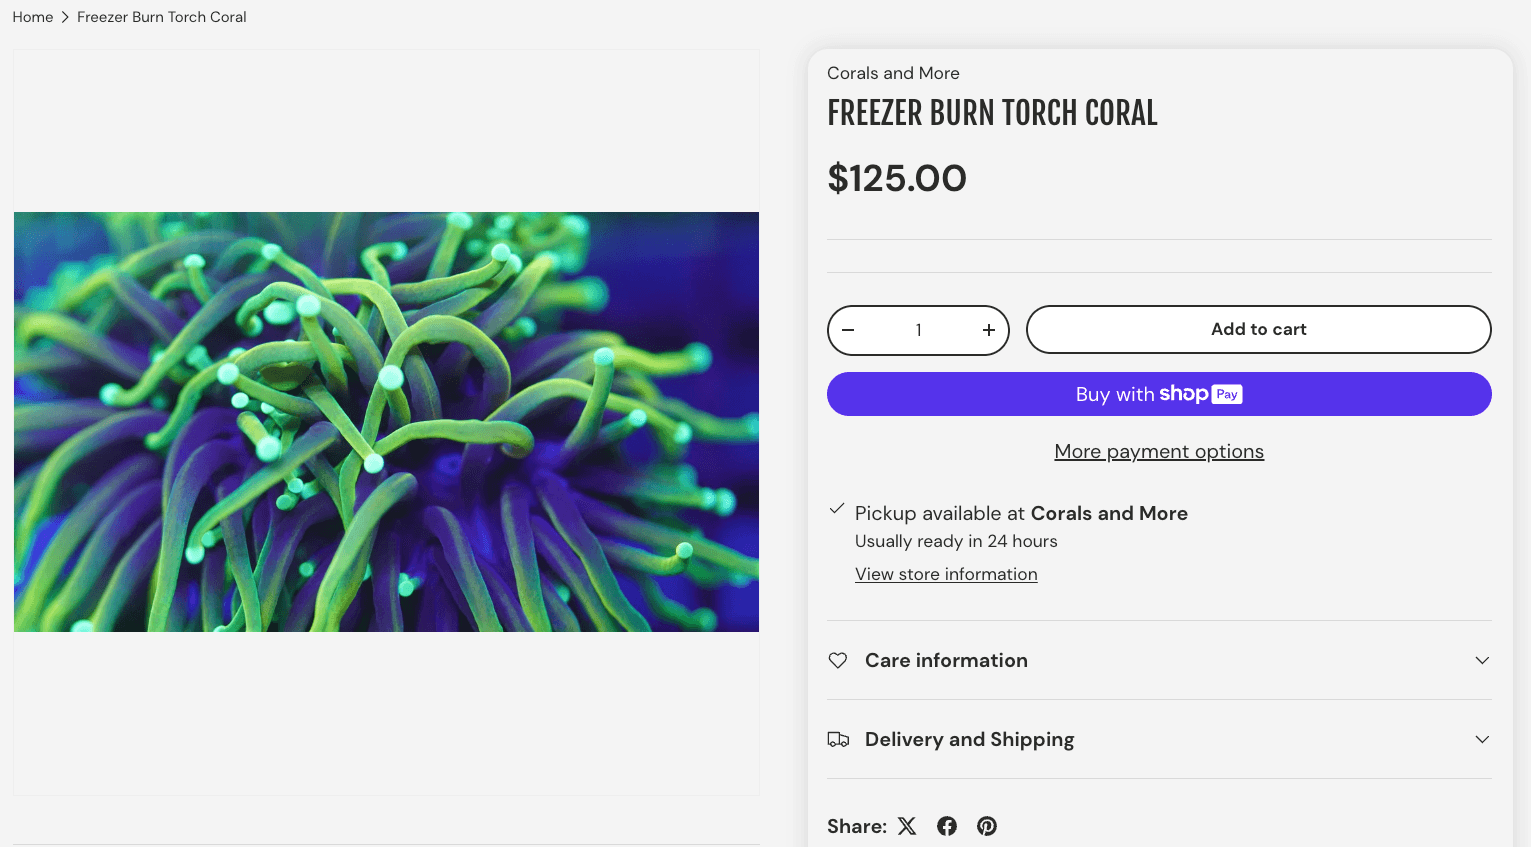Open the Home breadcrumb link
The height and width of the screenshot is (847, 1531).
[32, 17]
